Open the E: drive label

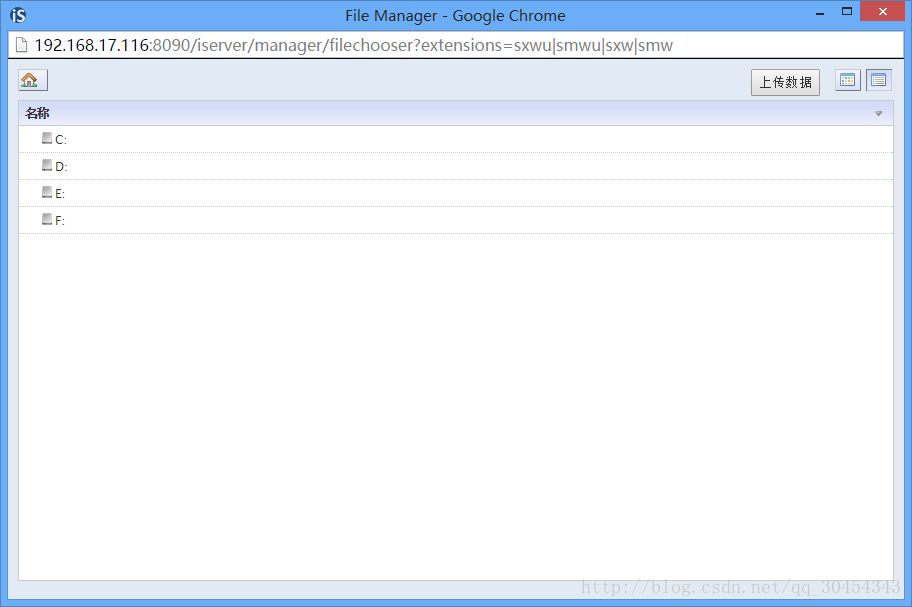point(60,194)
